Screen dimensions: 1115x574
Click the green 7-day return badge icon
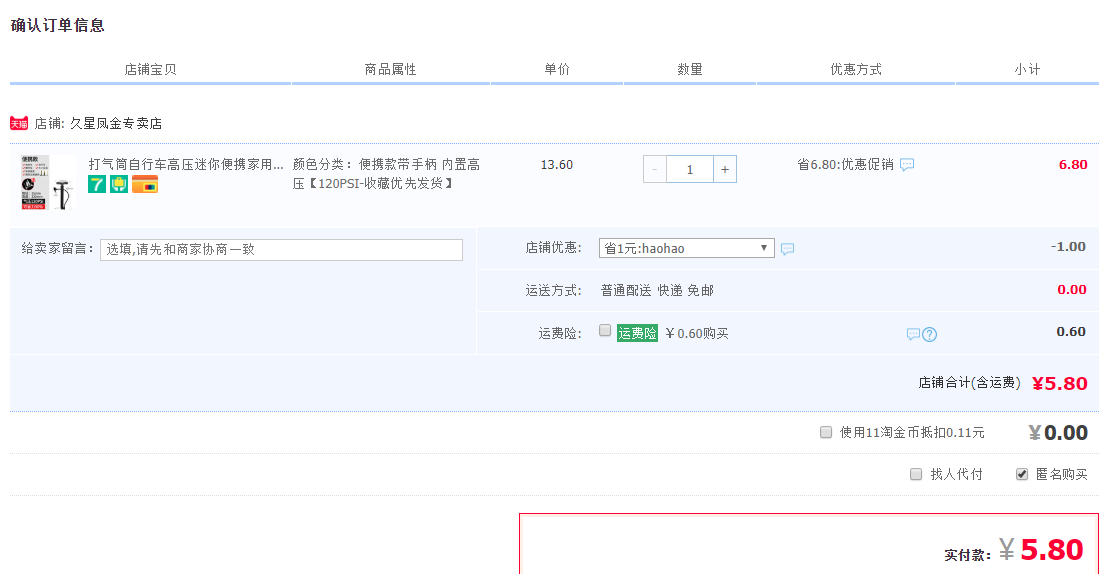[x=97, y=184]
